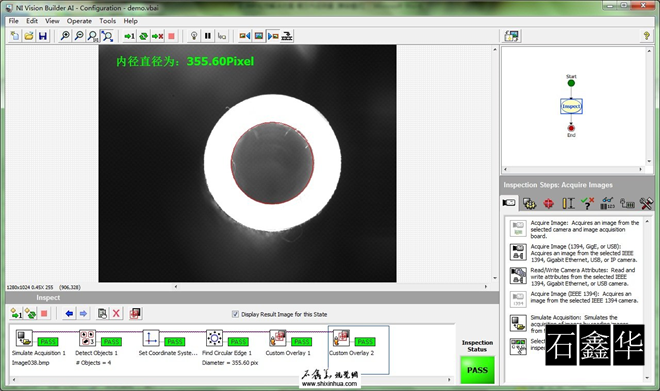Add Simulate Acquisition step from list
This screenshot has height=391, width=660.
(x=575, y=324)
